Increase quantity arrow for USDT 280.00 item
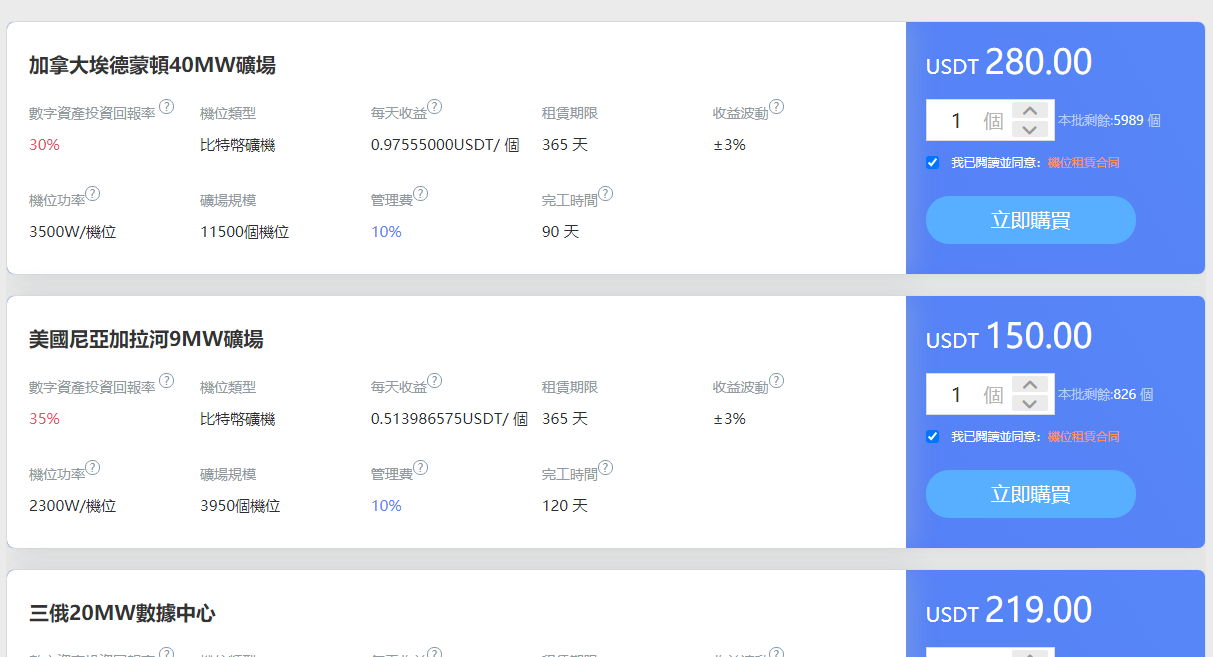1213x657 pixels. [1030, 111]
